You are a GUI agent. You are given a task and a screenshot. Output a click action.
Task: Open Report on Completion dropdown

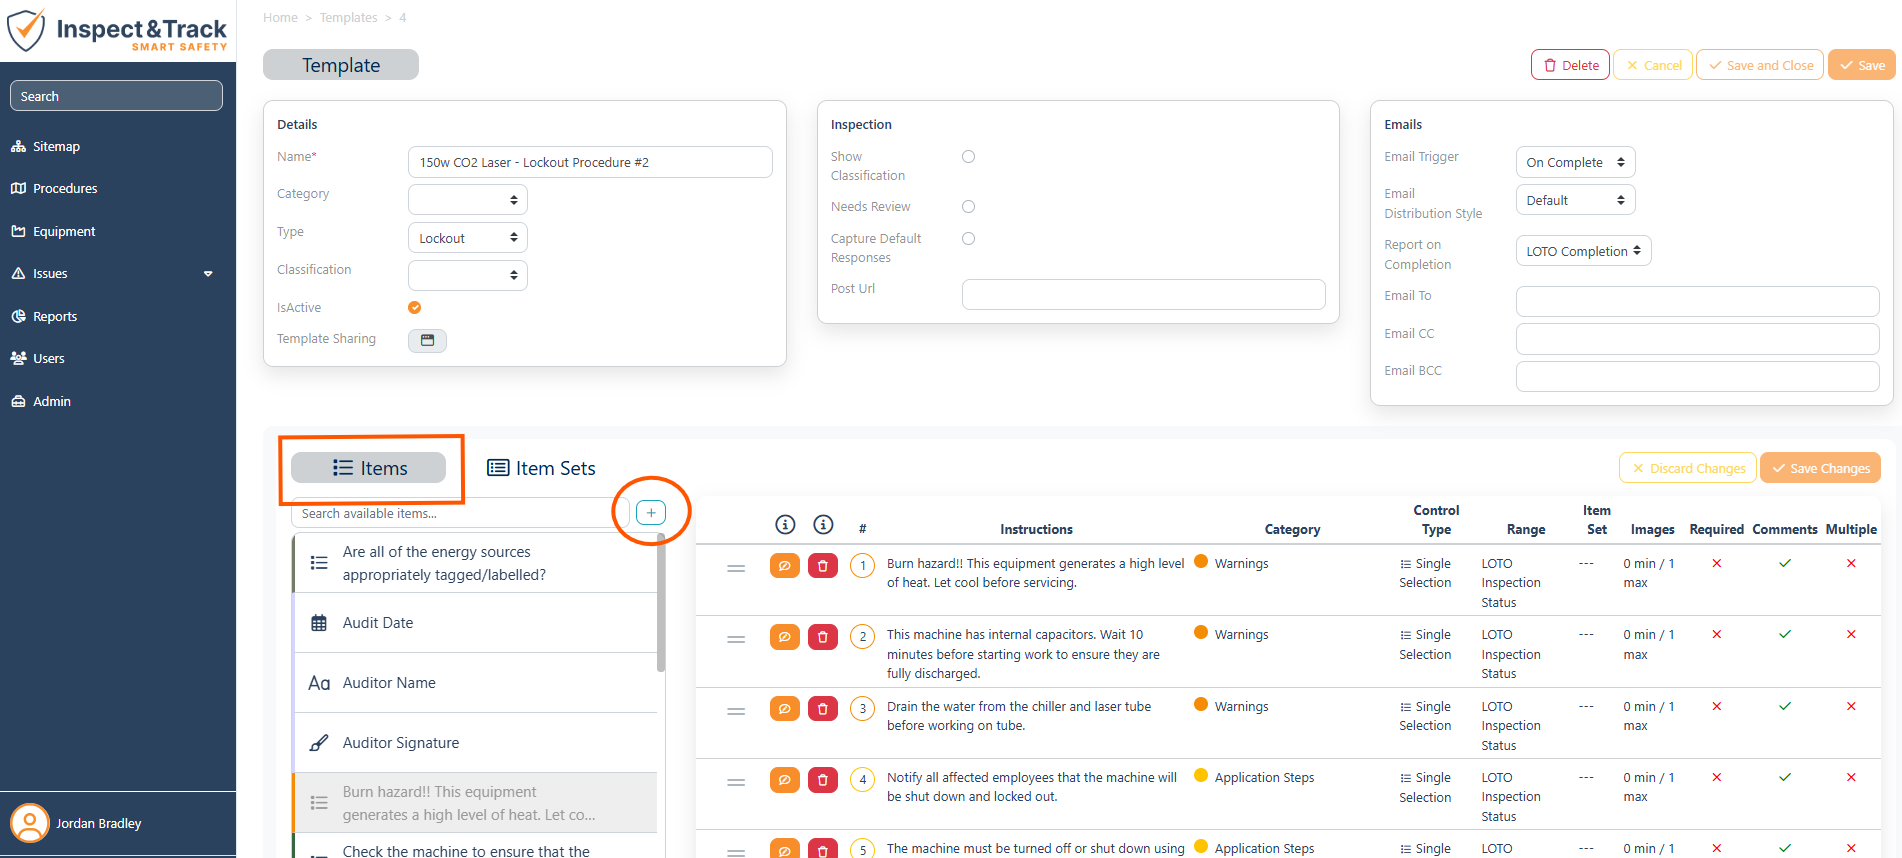1583,251
